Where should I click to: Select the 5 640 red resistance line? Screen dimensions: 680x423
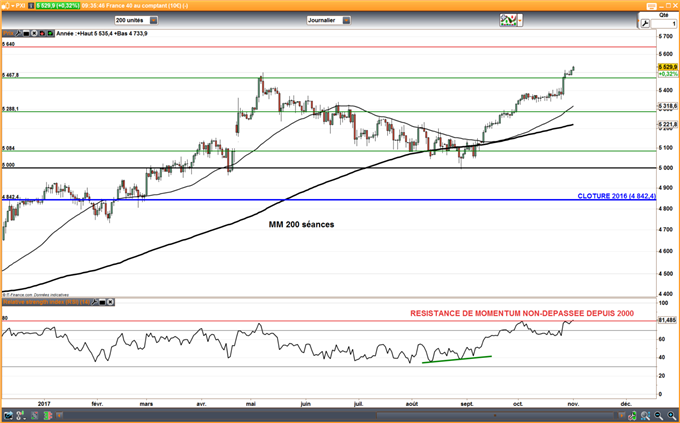(x=330, y=47)
